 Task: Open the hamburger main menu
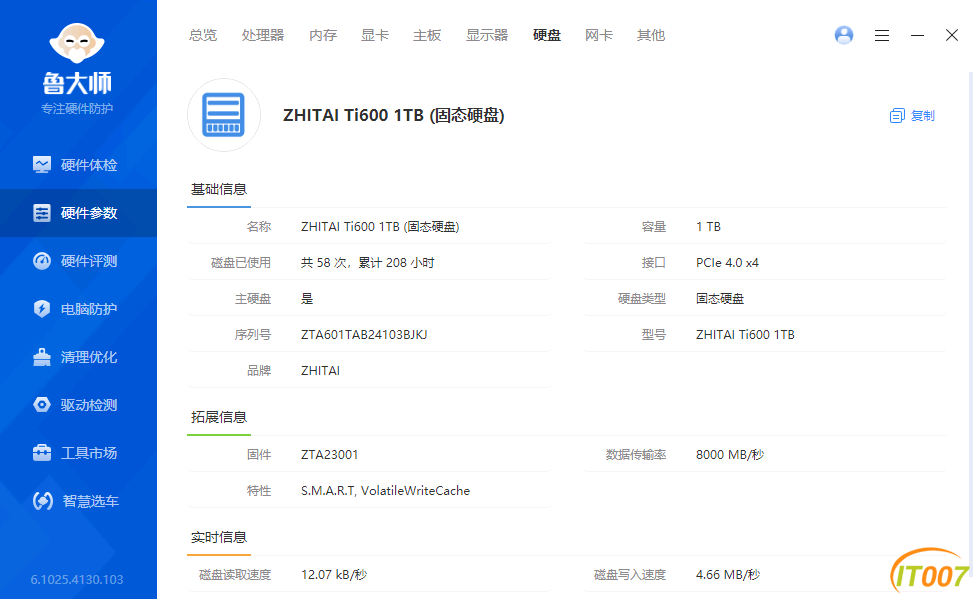(882, 35)
